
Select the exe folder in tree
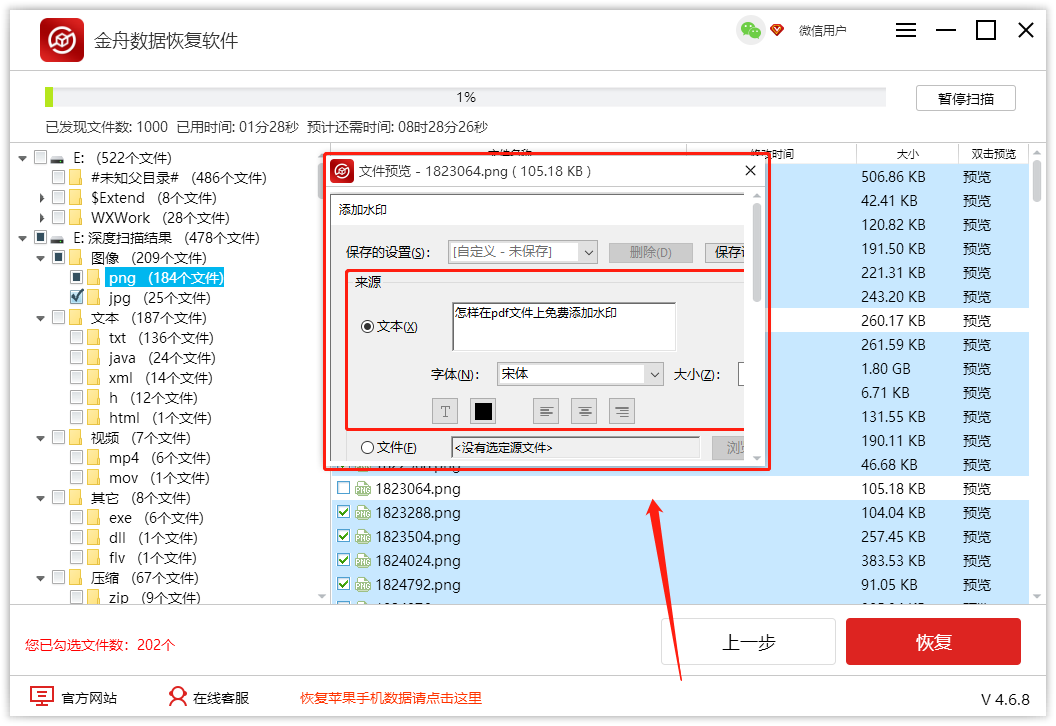pos(120,518)
